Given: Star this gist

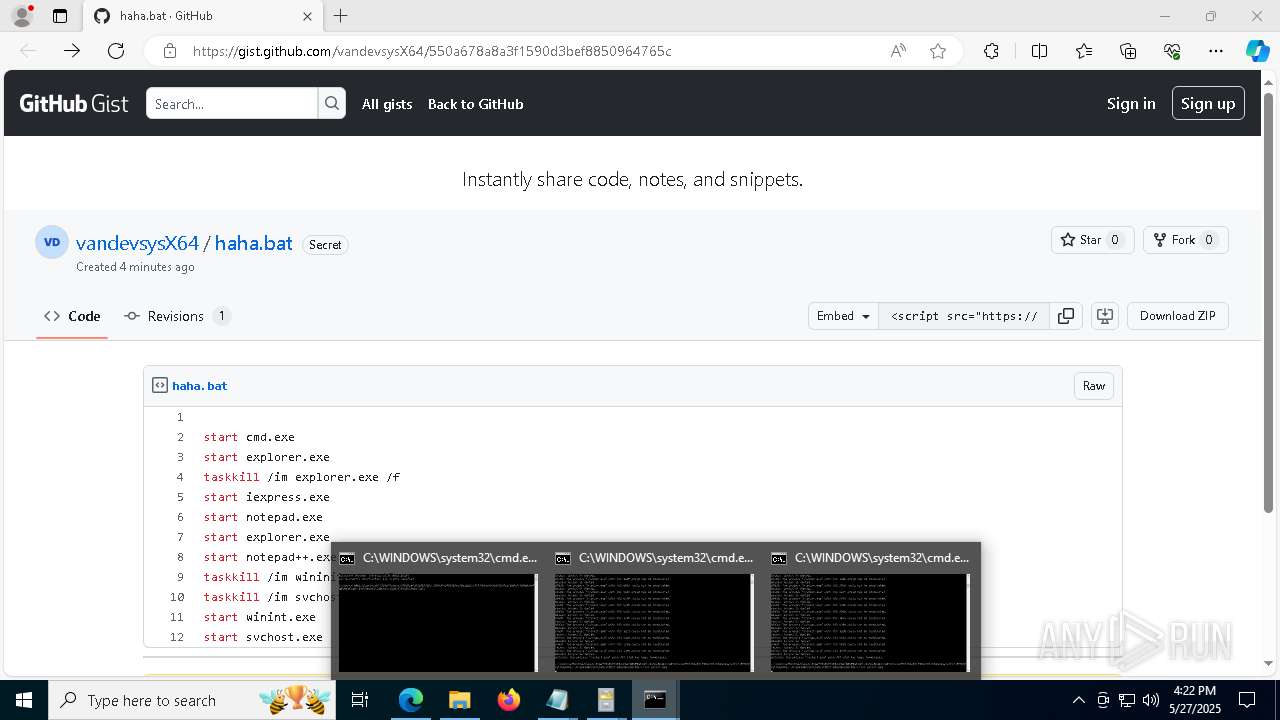Looking at the screenshot, I should pos(1092,240).
